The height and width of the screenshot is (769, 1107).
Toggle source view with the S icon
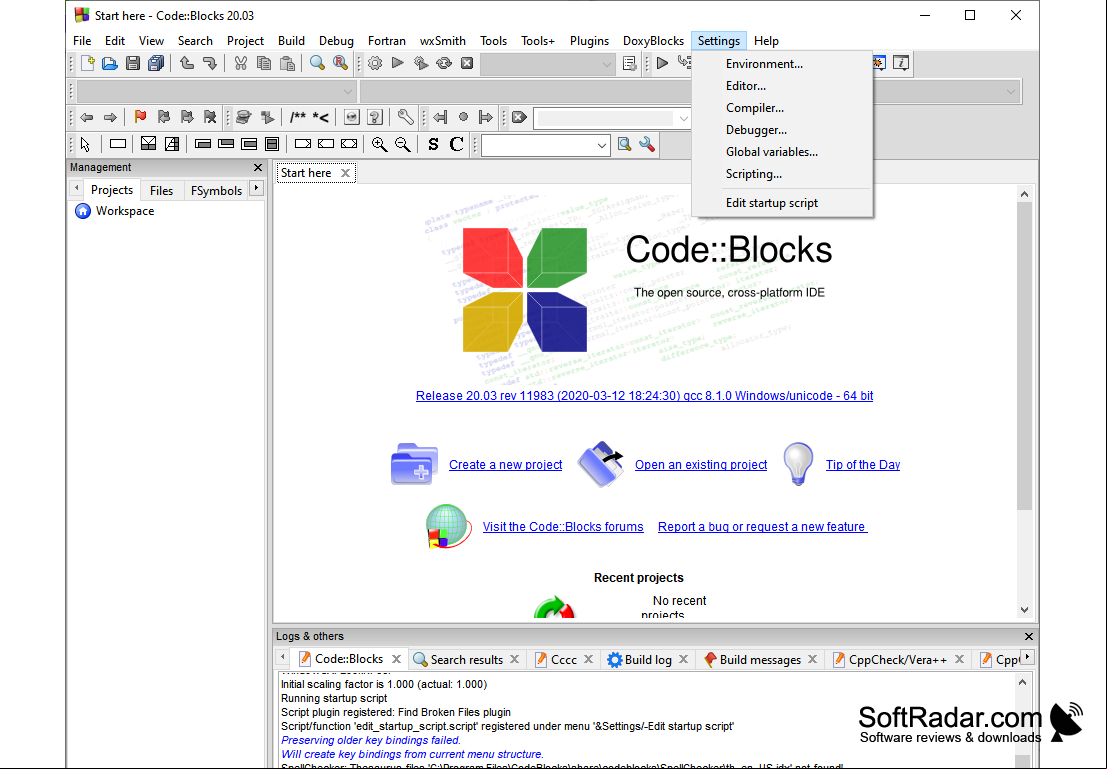tap(433, 145)
